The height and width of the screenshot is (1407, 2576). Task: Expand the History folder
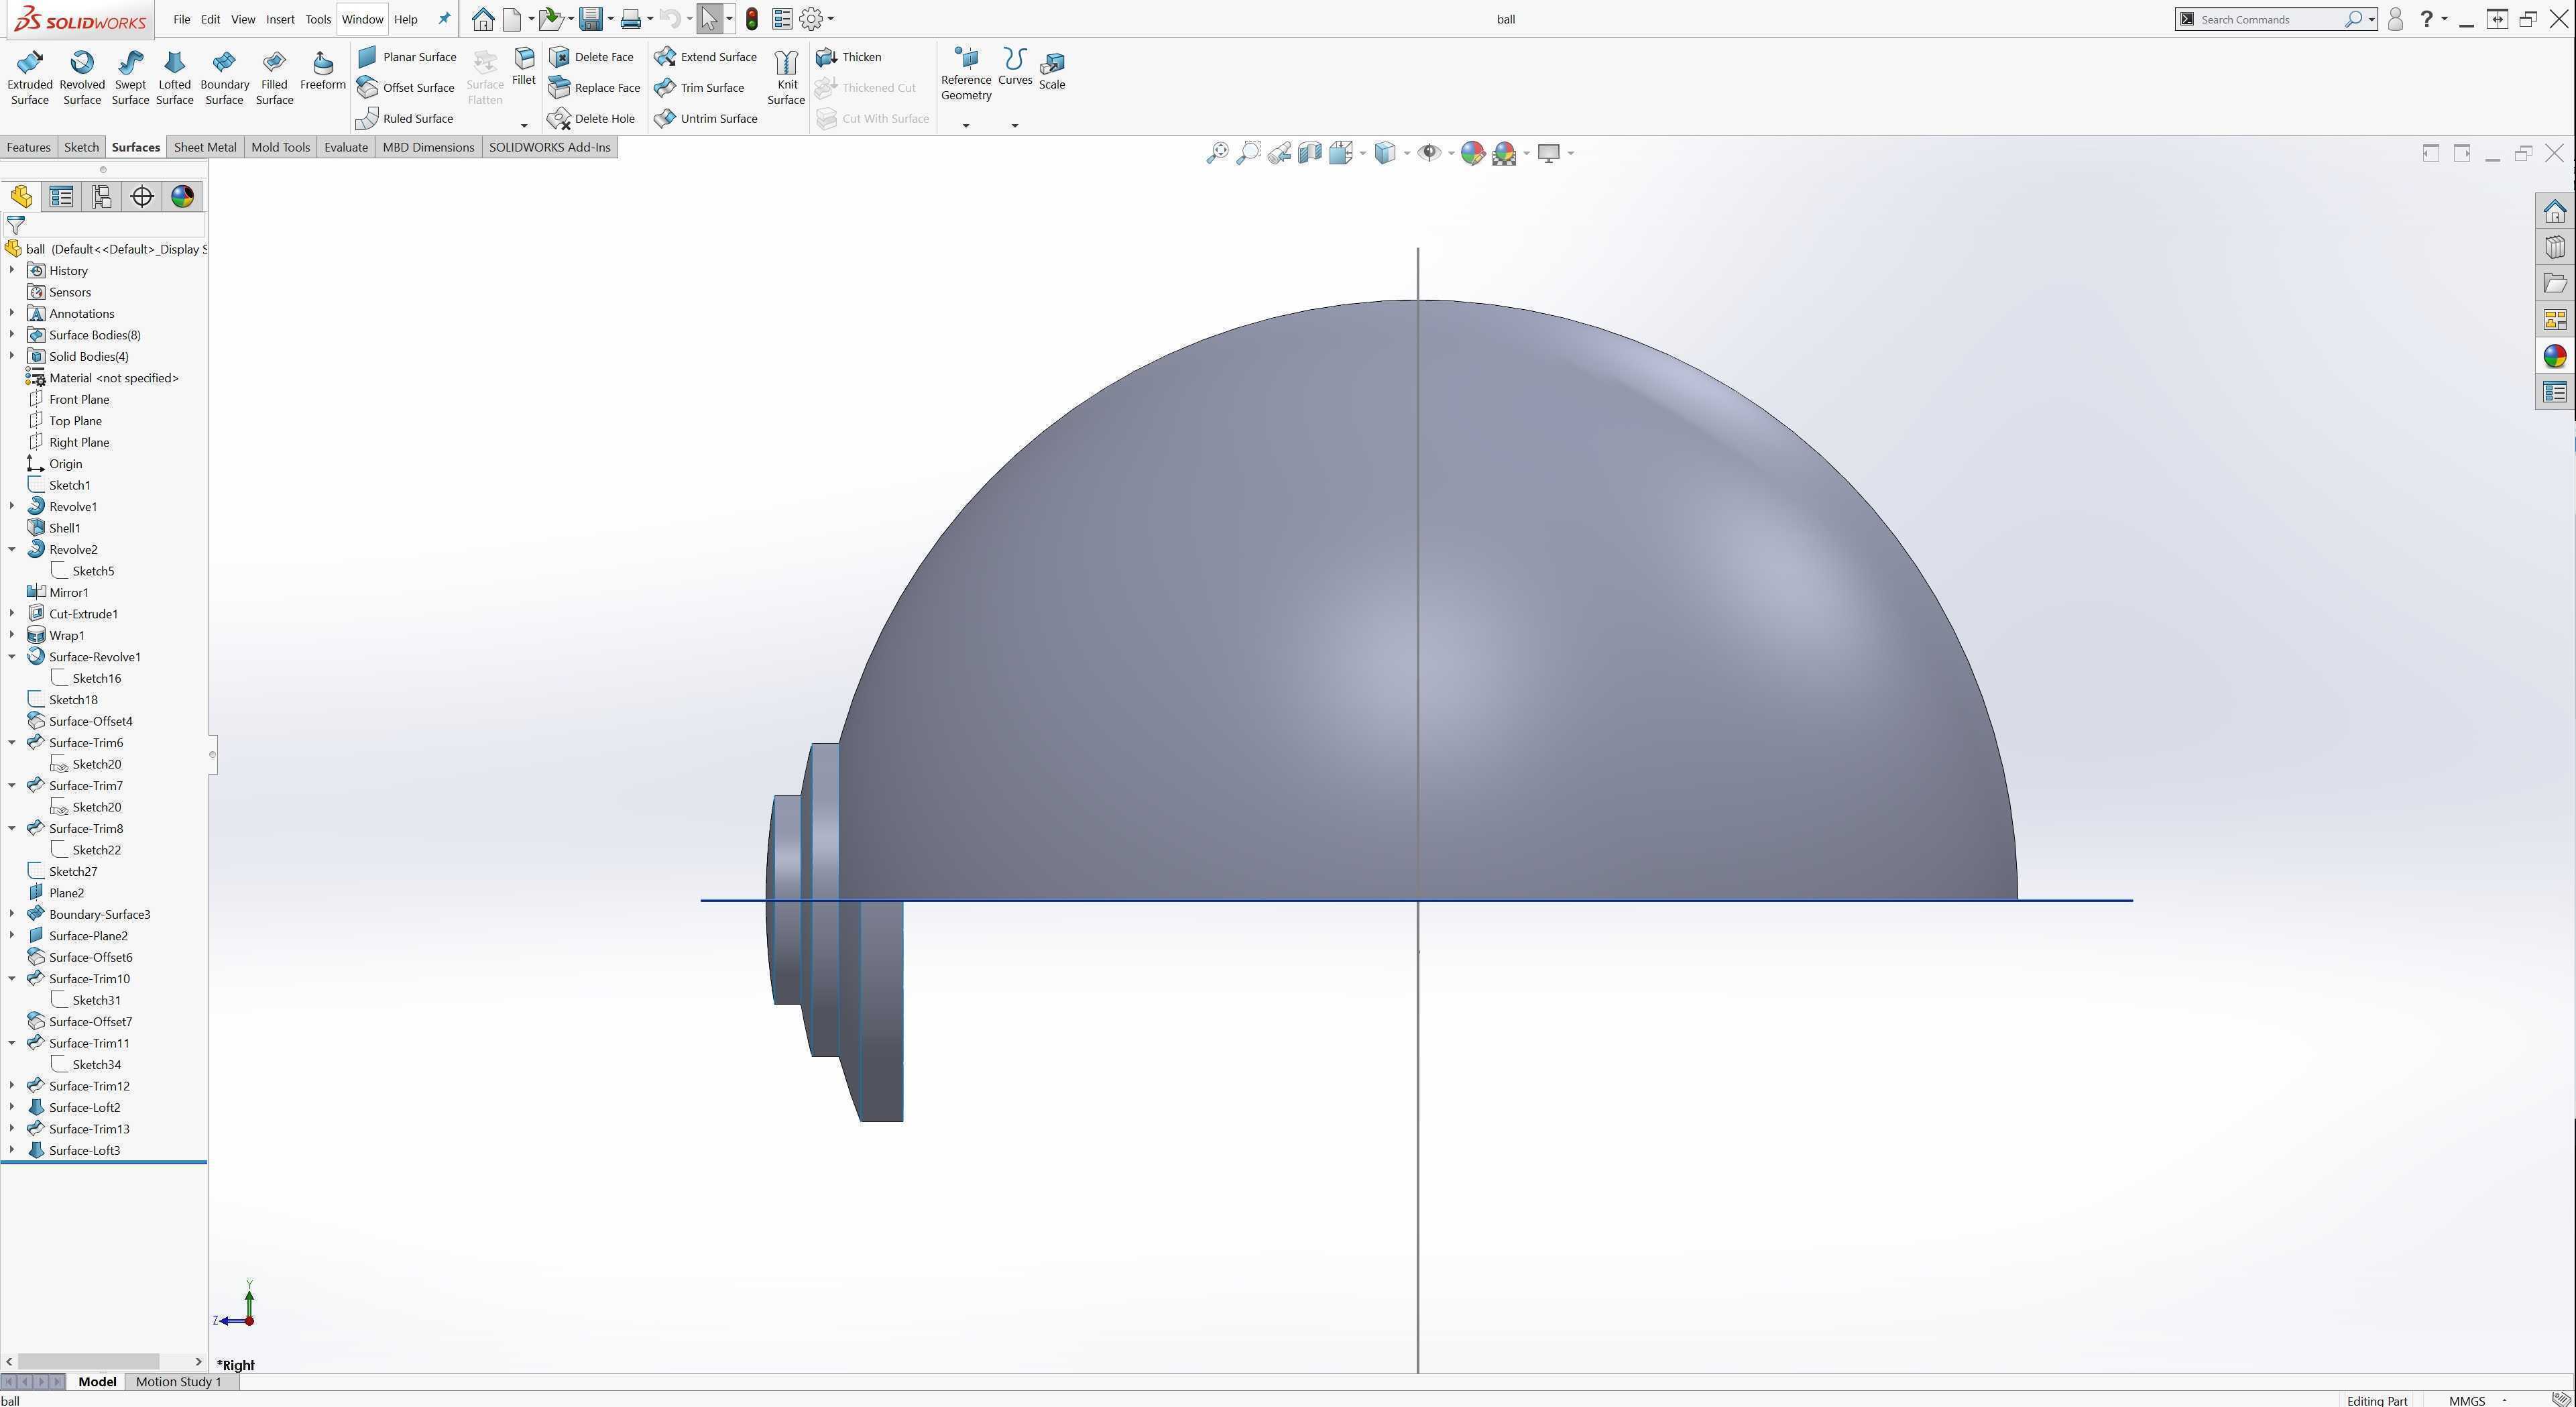point(12,271)
